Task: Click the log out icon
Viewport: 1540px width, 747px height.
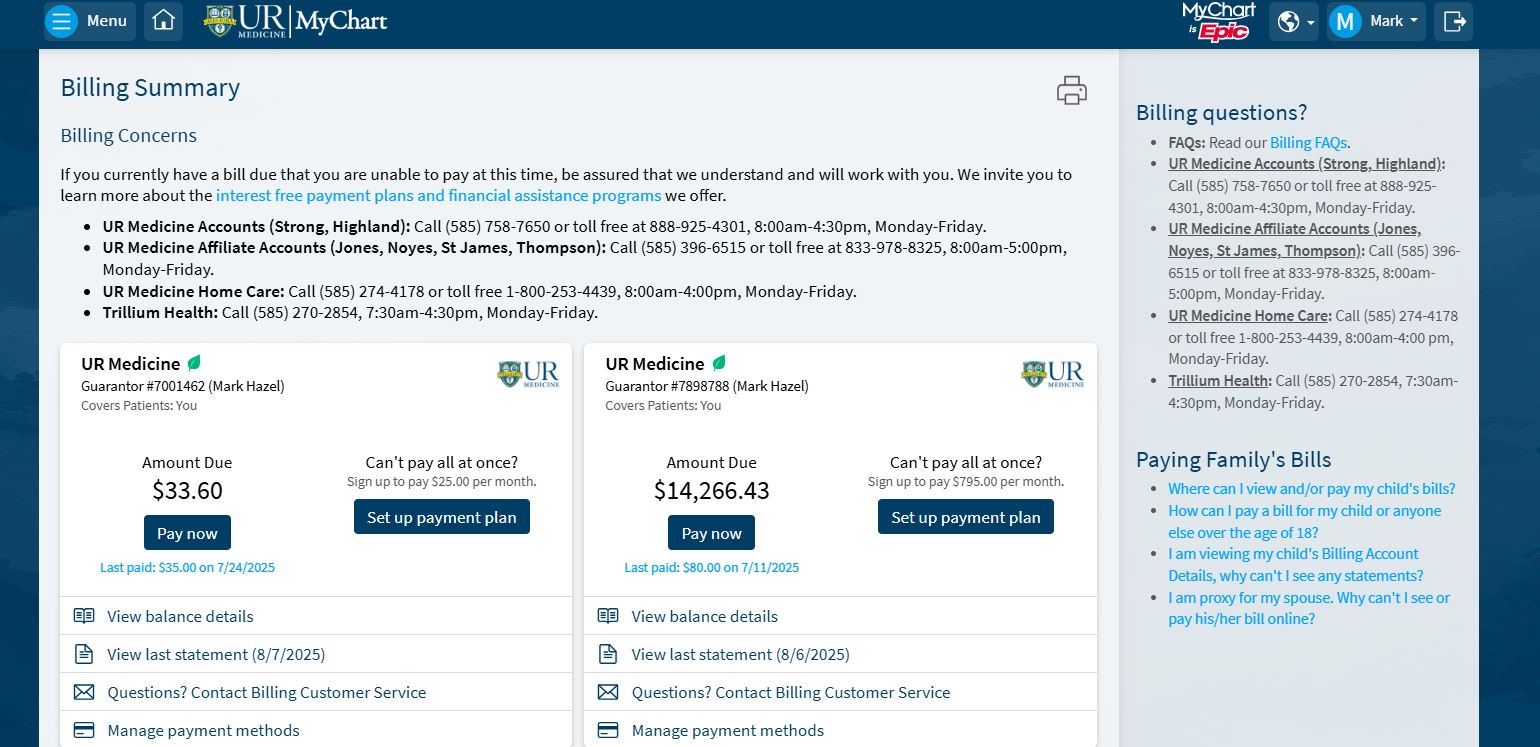Action: point(1454,21)
